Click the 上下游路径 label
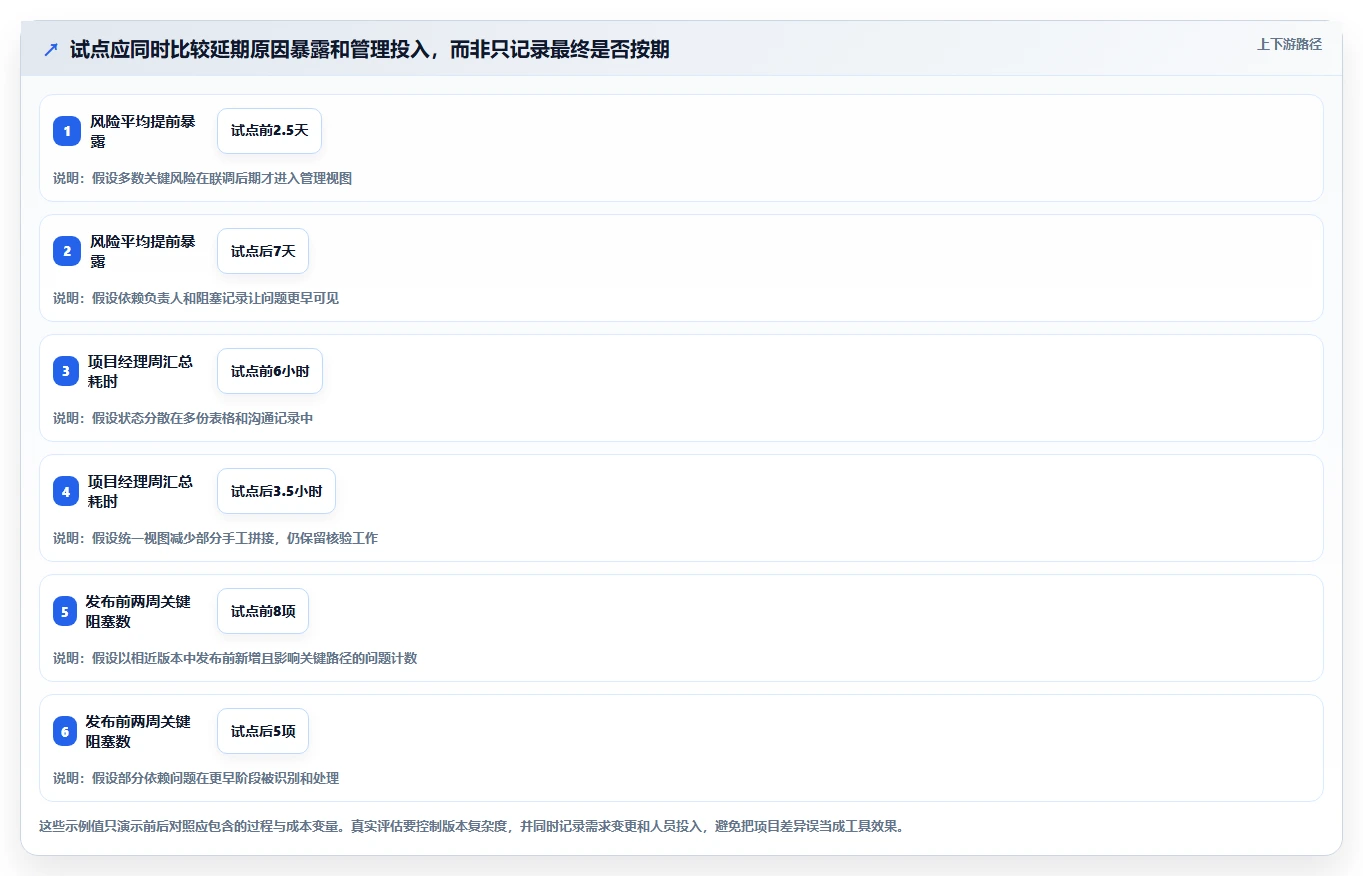 pos(1289,44)
